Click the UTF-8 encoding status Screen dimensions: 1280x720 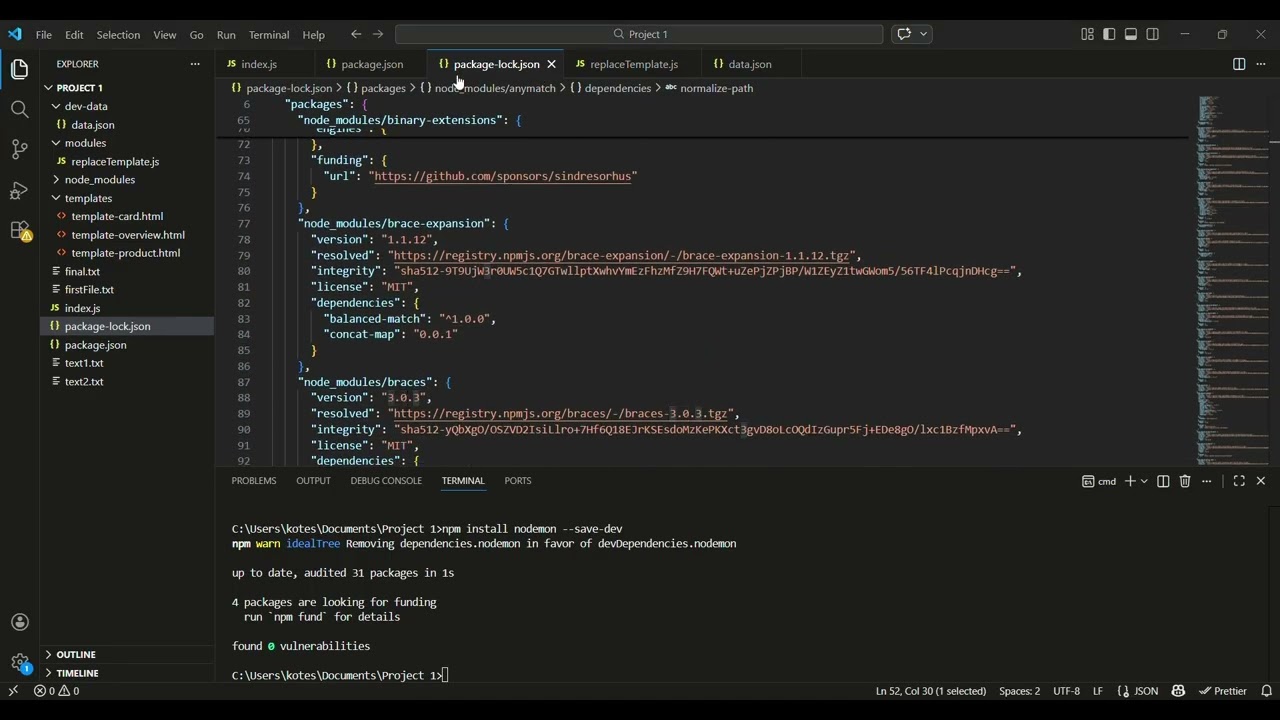(1066, 691)
